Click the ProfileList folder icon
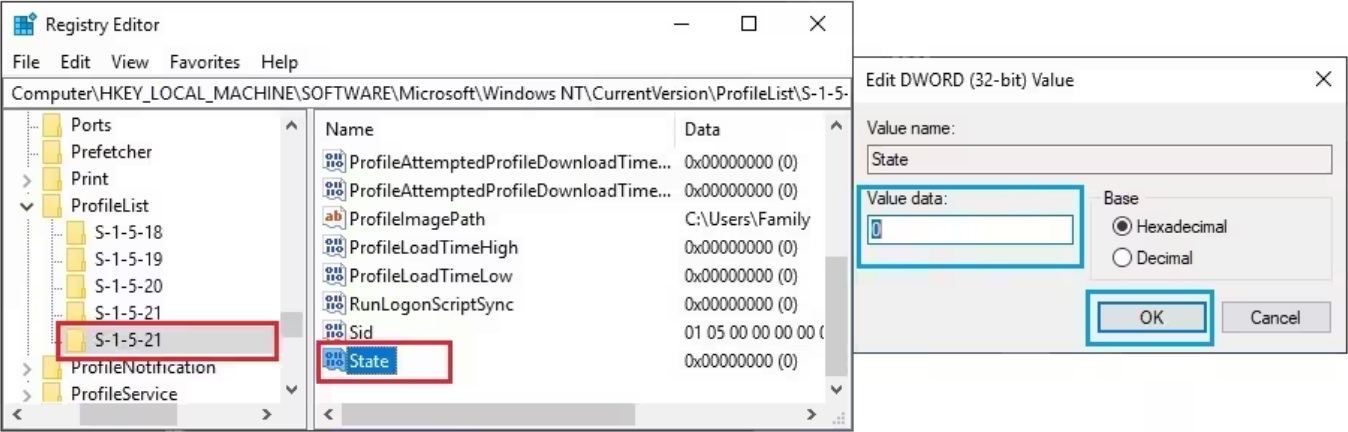The width and height of the screenshot is (1348, 432). click(52, 206)
